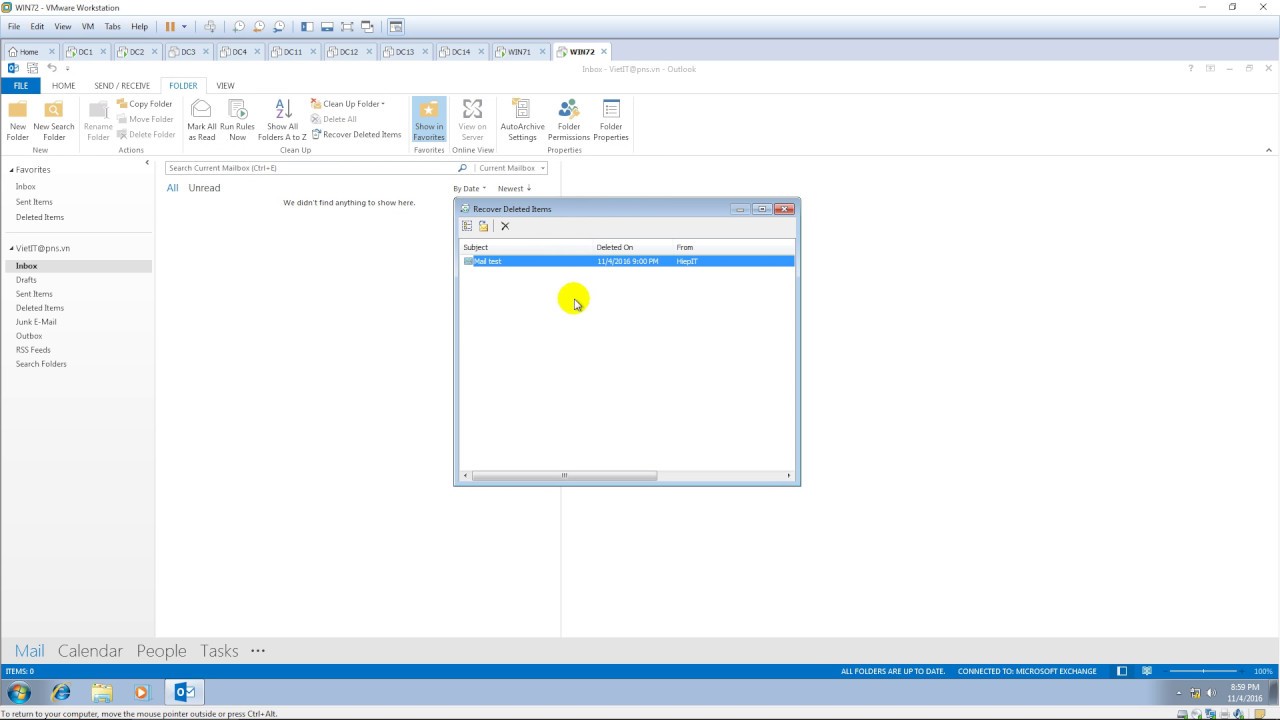Click the Search Current Mailbox field

tap(310, 168)
